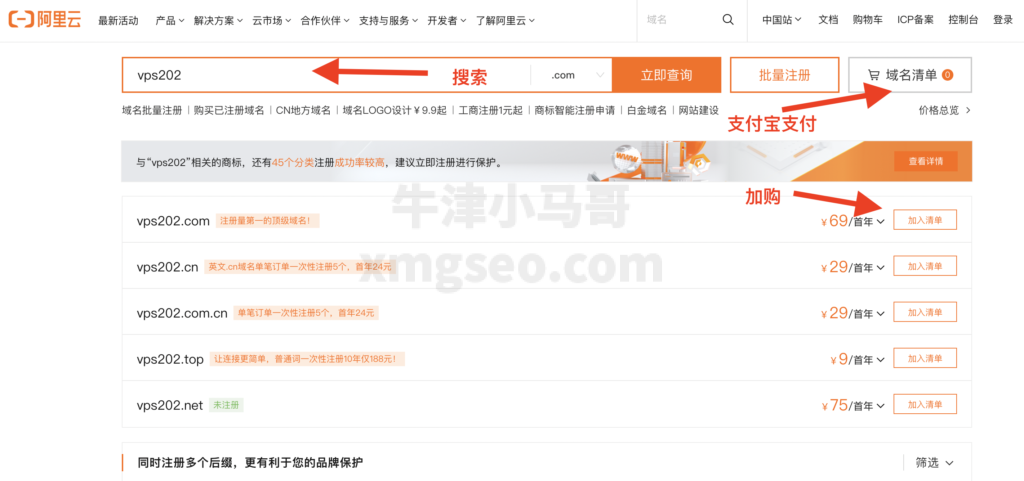Expand the 合作伙伴 menu
The height and width of the screenshot is (481, 1024).
pyautogui.click(x=325, y=20)
